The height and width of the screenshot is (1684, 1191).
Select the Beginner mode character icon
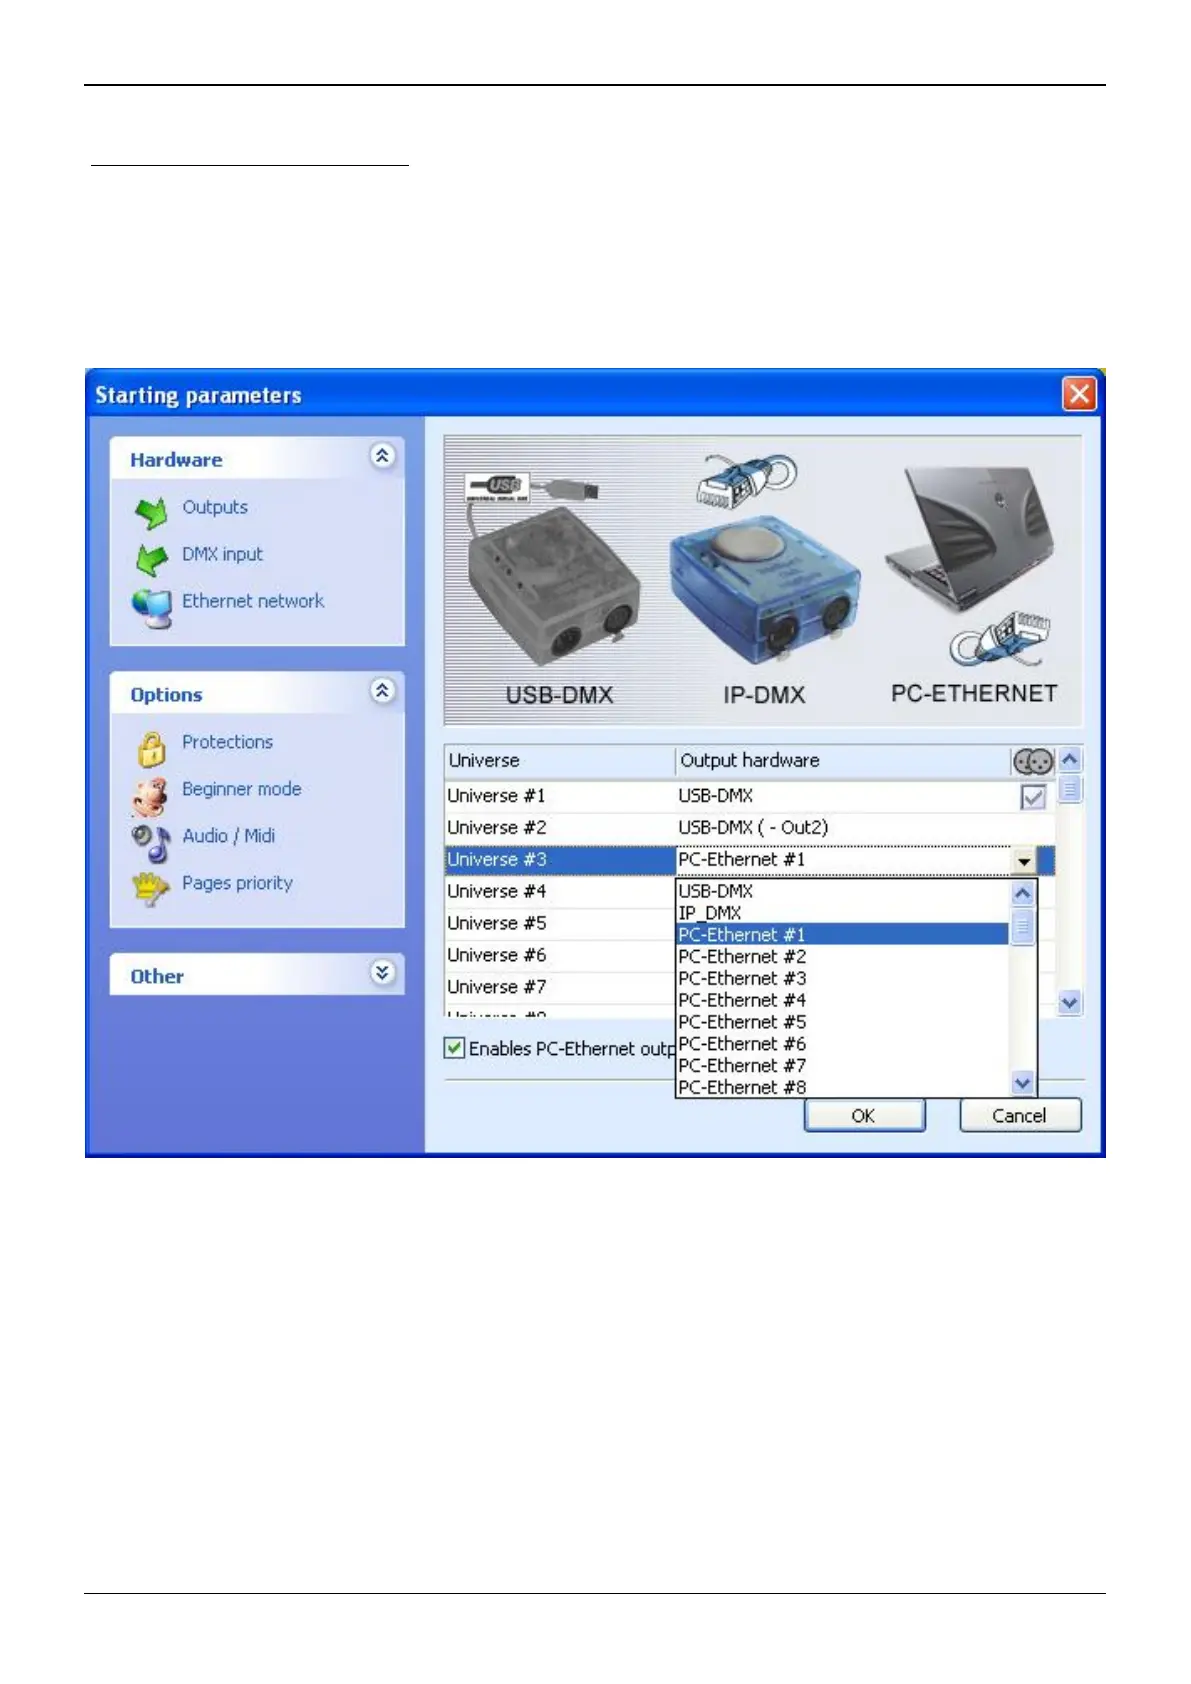coord(150,796)
